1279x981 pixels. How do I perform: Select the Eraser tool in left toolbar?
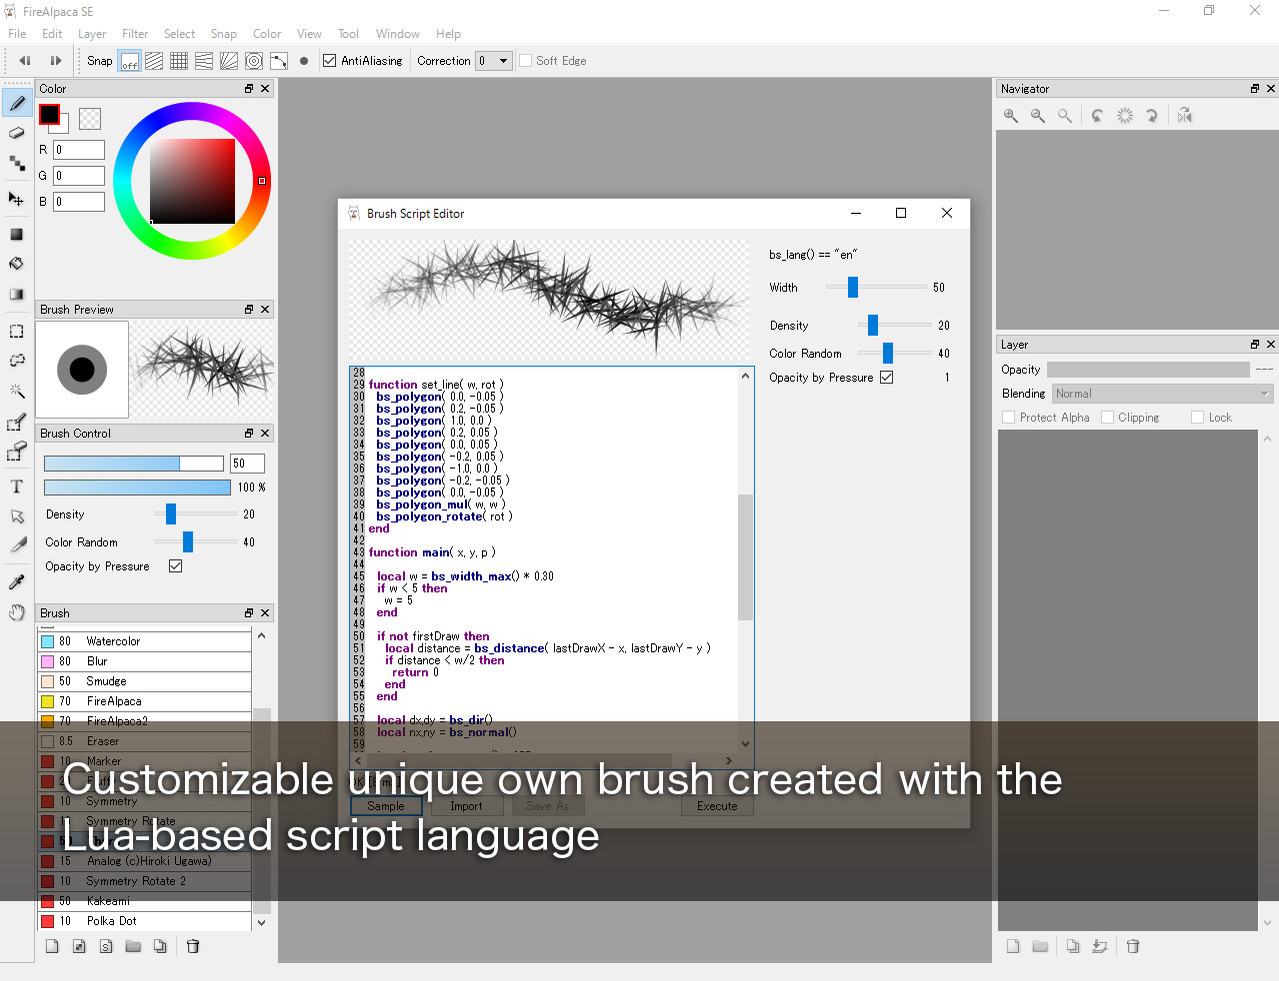[17, 133]
